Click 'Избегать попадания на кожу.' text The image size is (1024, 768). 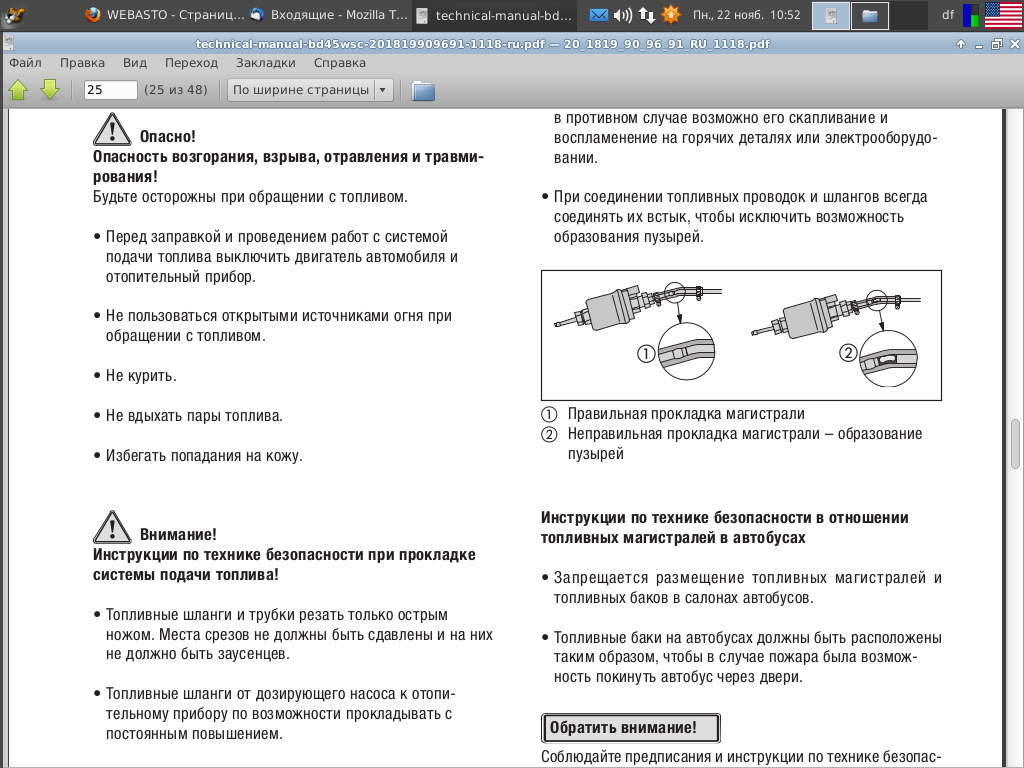click(204, 455)
